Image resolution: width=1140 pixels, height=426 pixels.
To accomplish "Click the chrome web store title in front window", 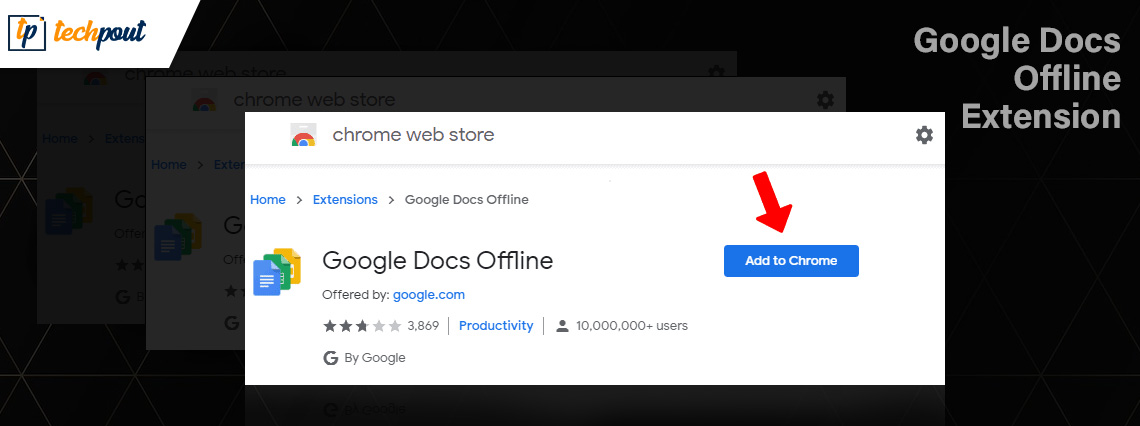I will (x=413, y=134).
